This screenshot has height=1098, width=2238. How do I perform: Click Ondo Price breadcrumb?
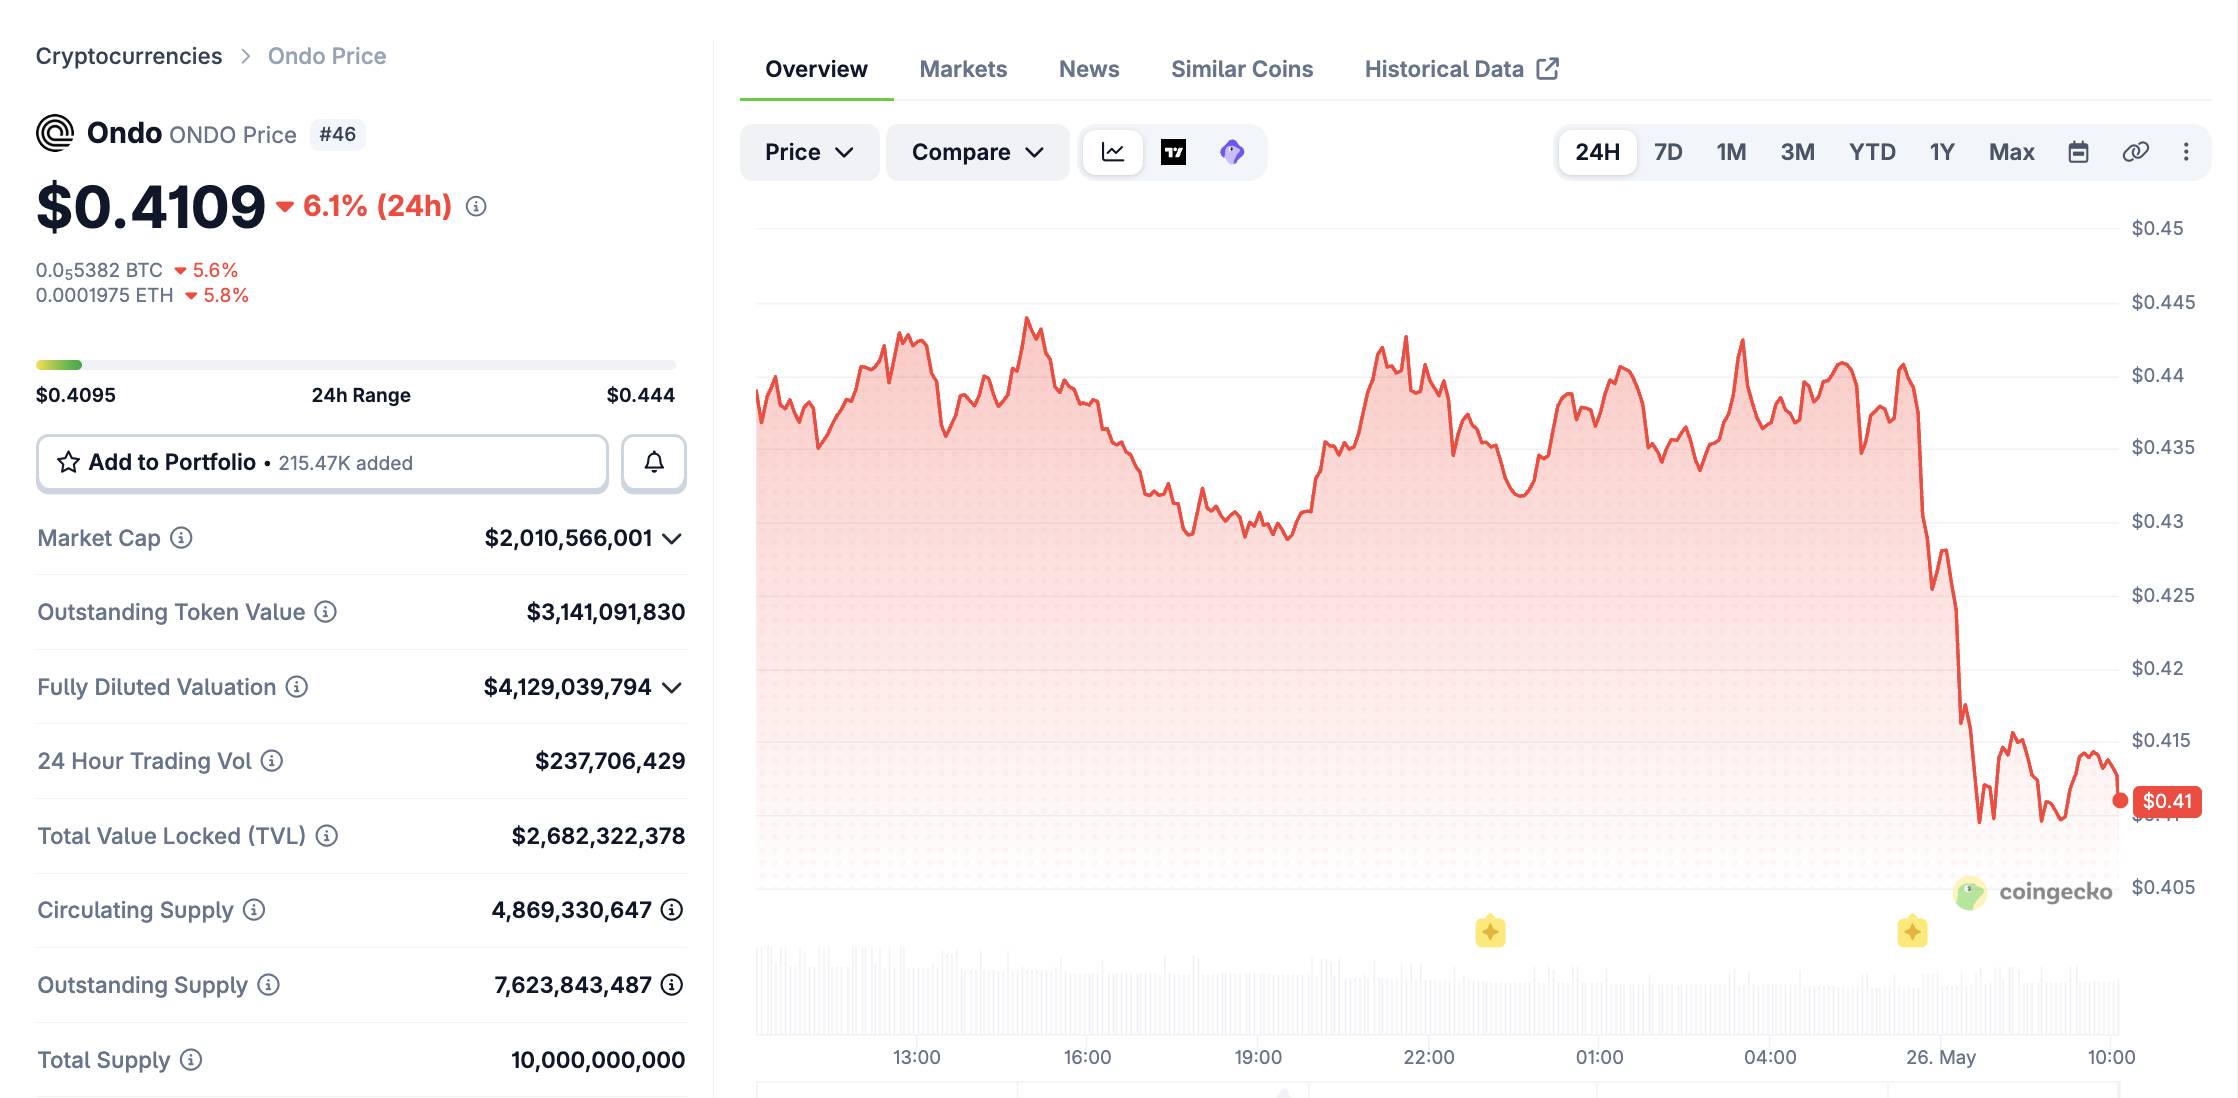(x=327, y=56)
